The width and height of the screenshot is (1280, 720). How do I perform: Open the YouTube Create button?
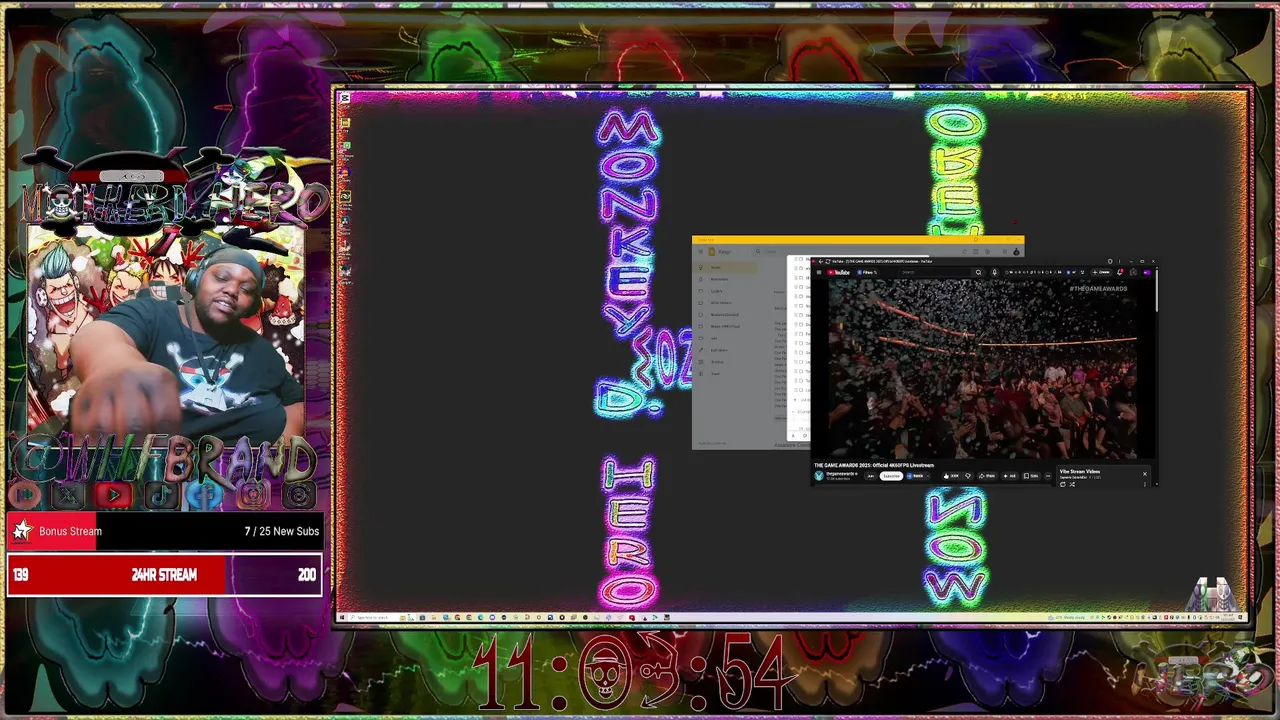point(1099,272)
